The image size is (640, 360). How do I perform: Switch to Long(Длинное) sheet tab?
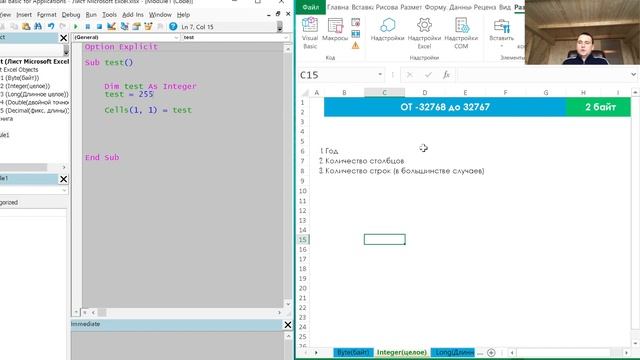pyautogui.click(x=453, y=352)
